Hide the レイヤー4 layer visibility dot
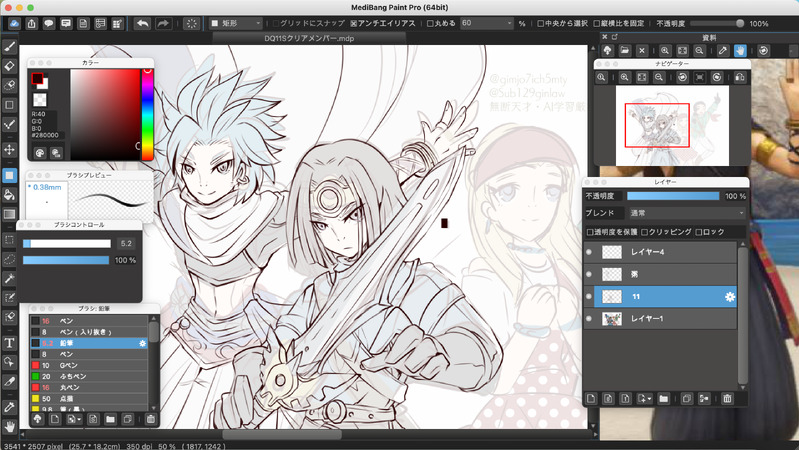 pos(588,252)
